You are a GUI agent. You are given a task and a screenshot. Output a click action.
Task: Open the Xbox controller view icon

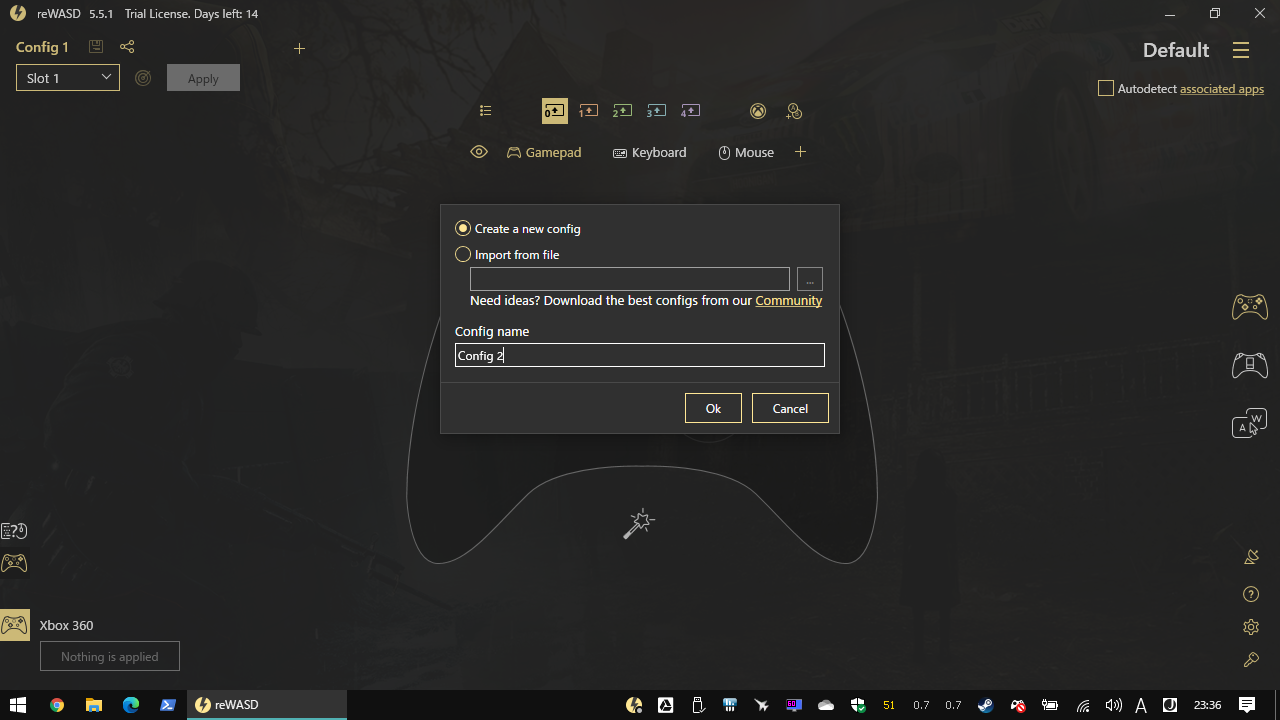(x=757, y=110)
